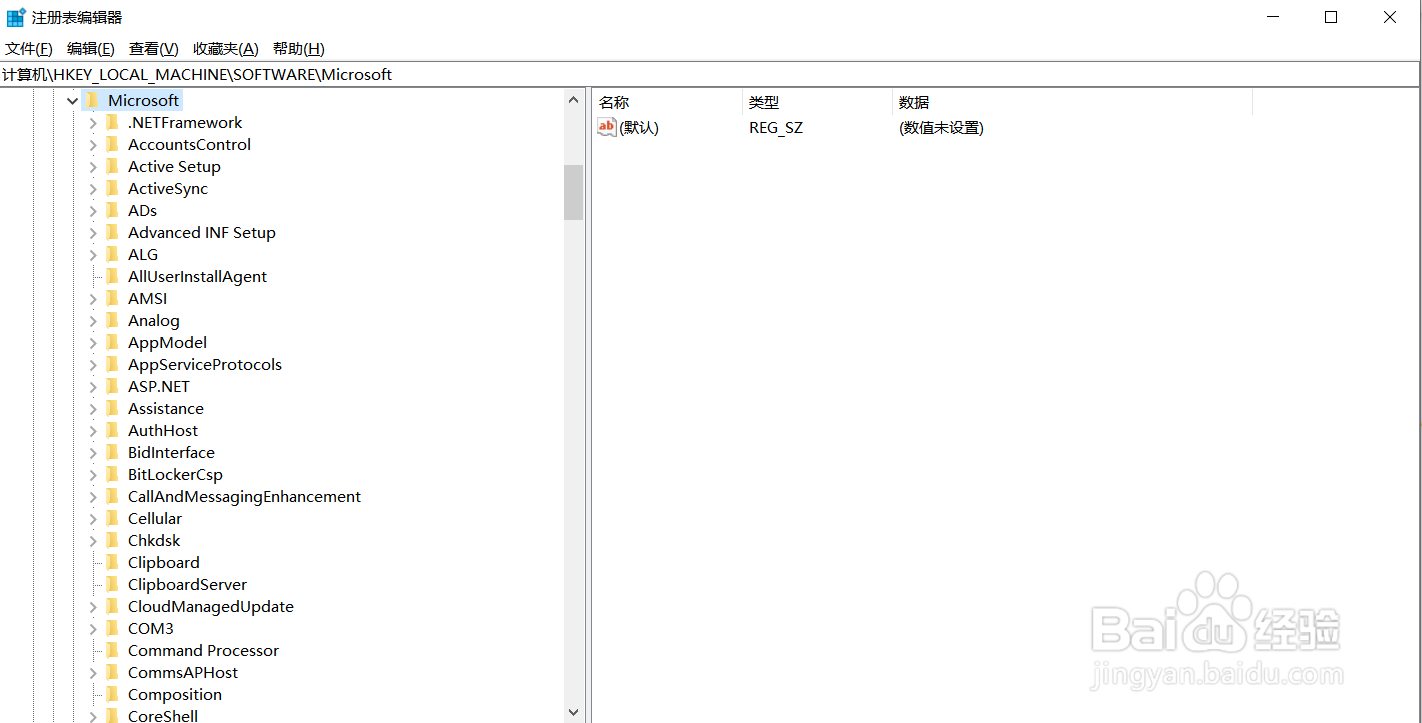Screen dimensions: 1422x723
Task: Click the Registry Editor app icon in title bar
Action: [x=16, y=17]
